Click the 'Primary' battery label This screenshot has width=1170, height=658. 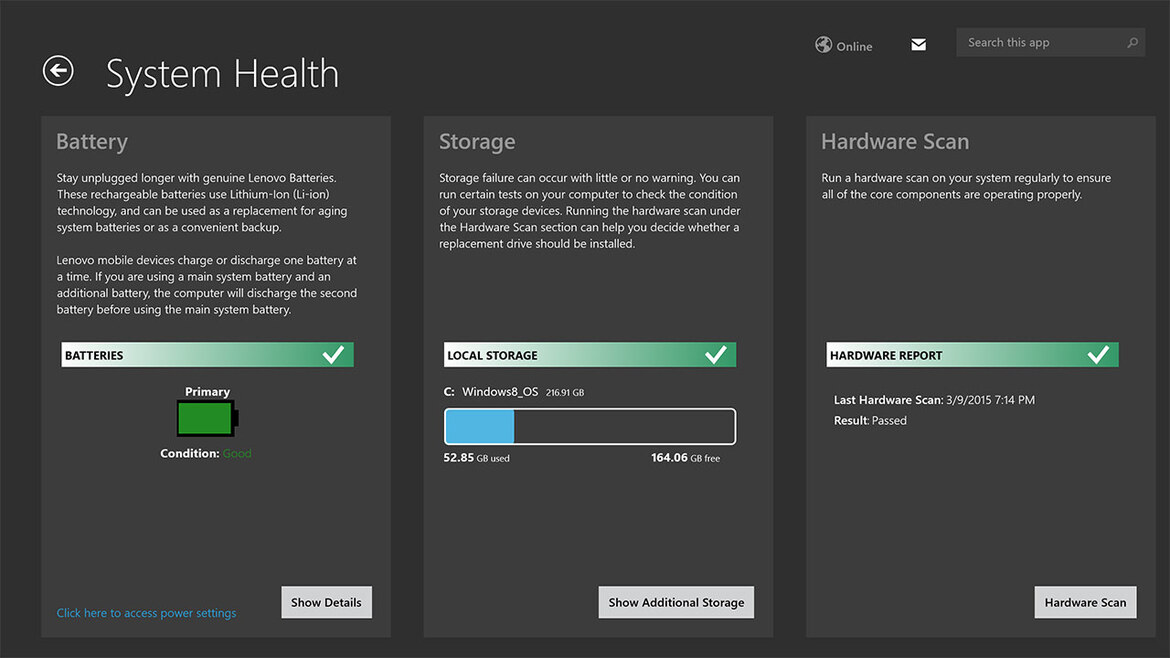[x=207, y=392]
